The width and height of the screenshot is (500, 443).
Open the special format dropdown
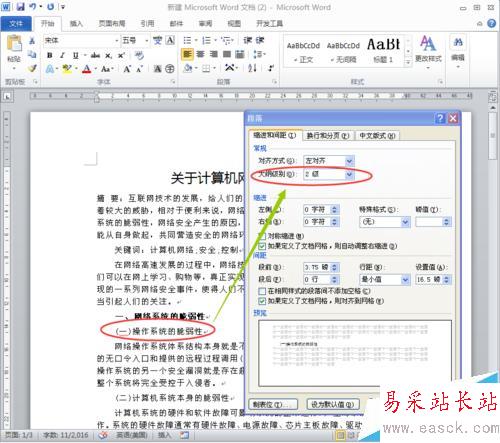(x=405, y=222)
